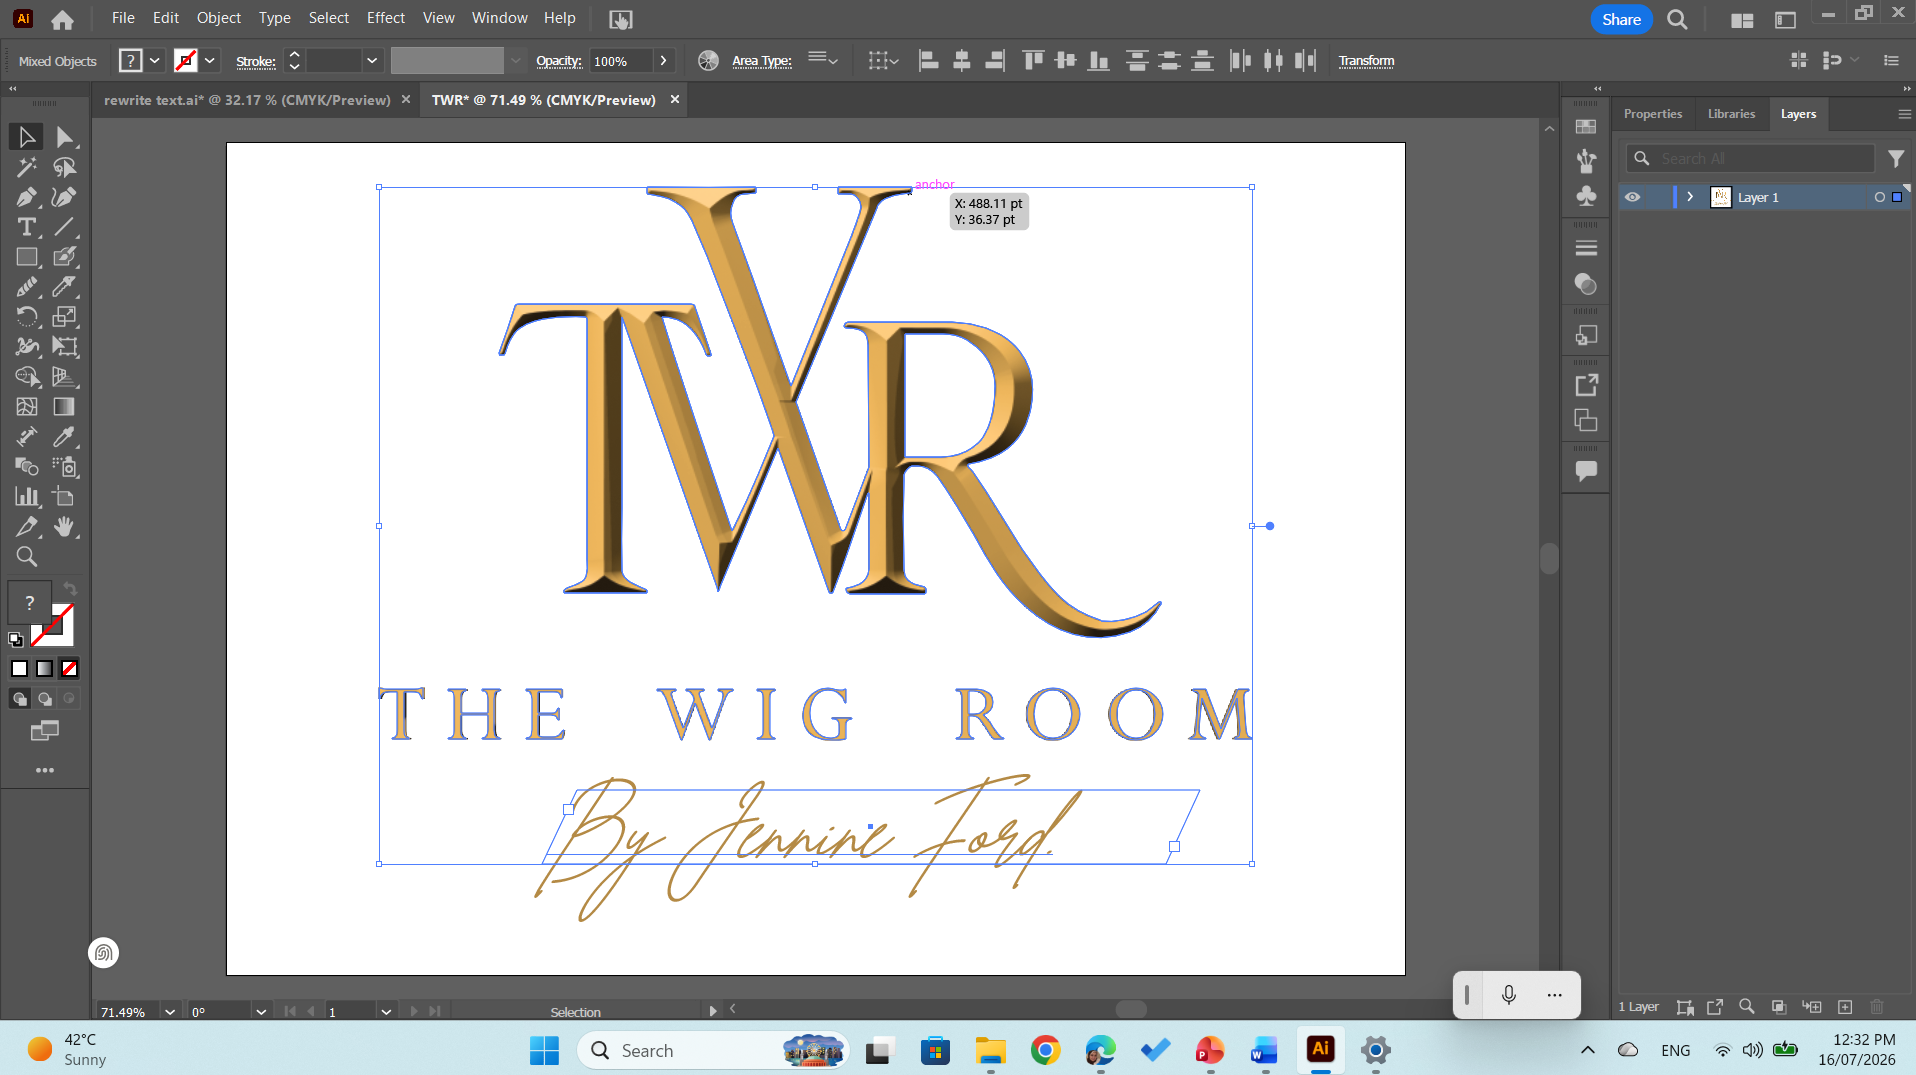Open the Object menu

point(218,18)
